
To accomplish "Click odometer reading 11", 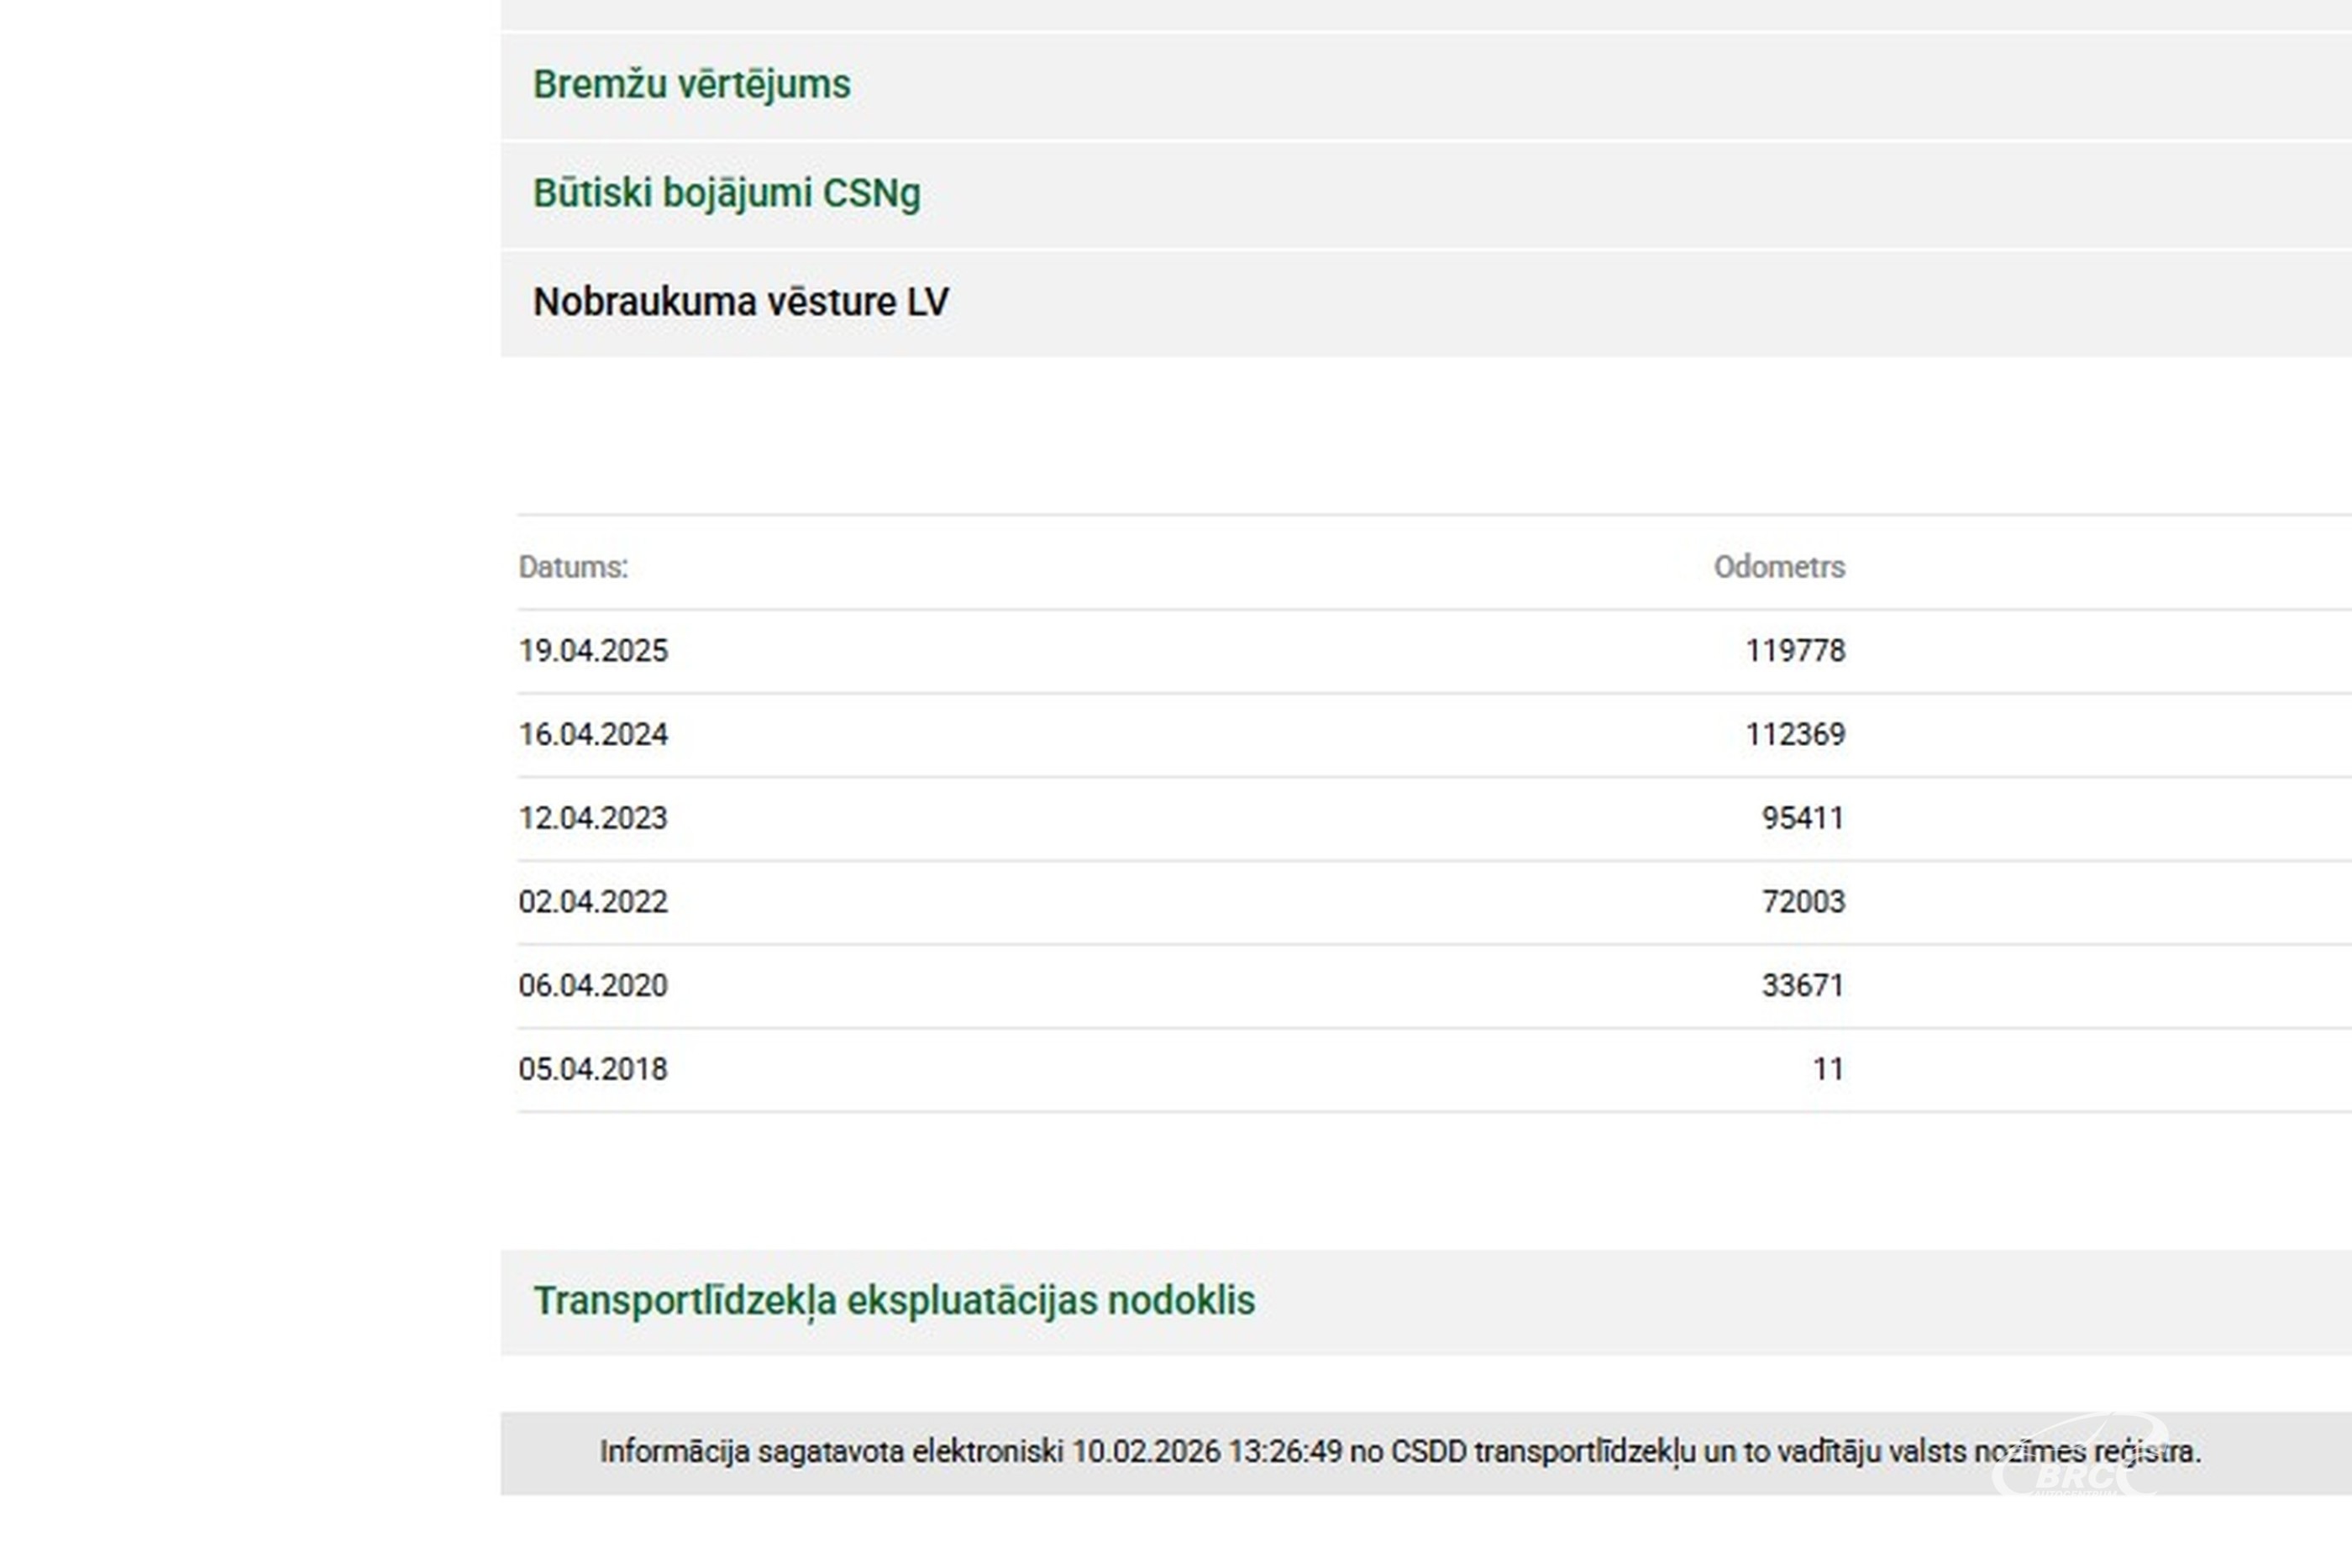I will tap(1828, 1069).
